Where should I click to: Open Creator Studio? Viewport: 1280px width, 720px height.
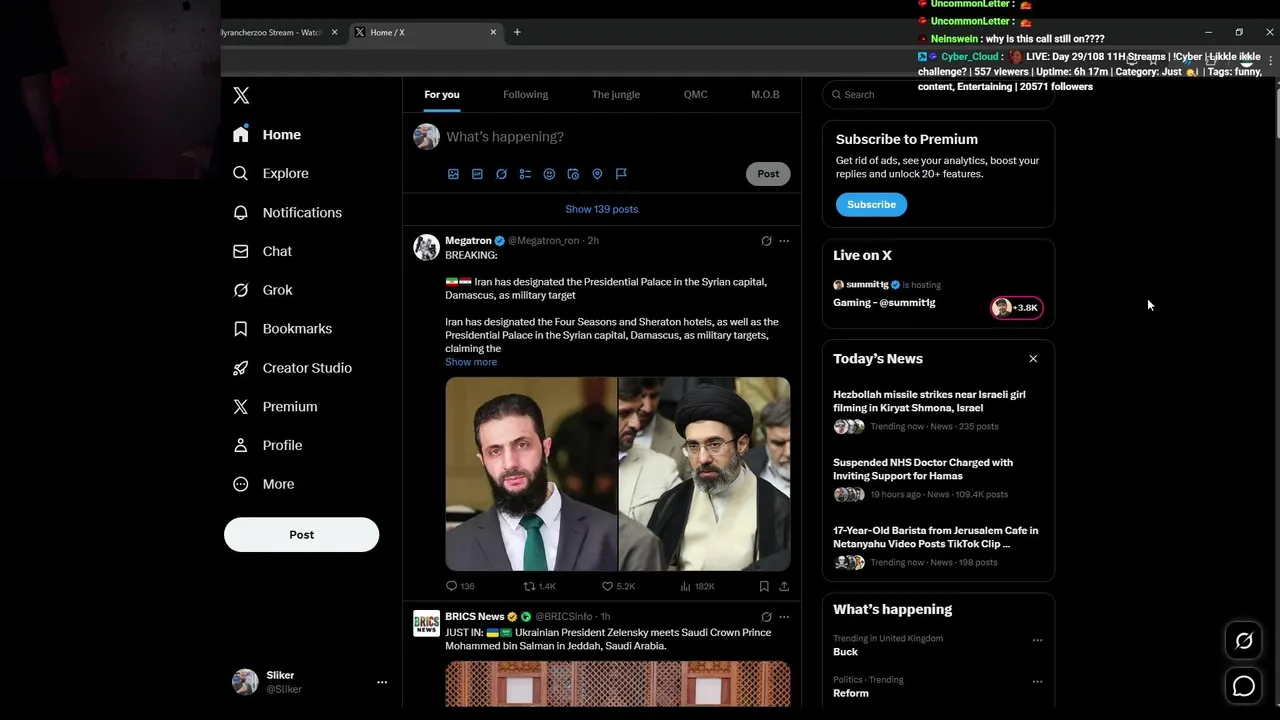coord(292,368)
